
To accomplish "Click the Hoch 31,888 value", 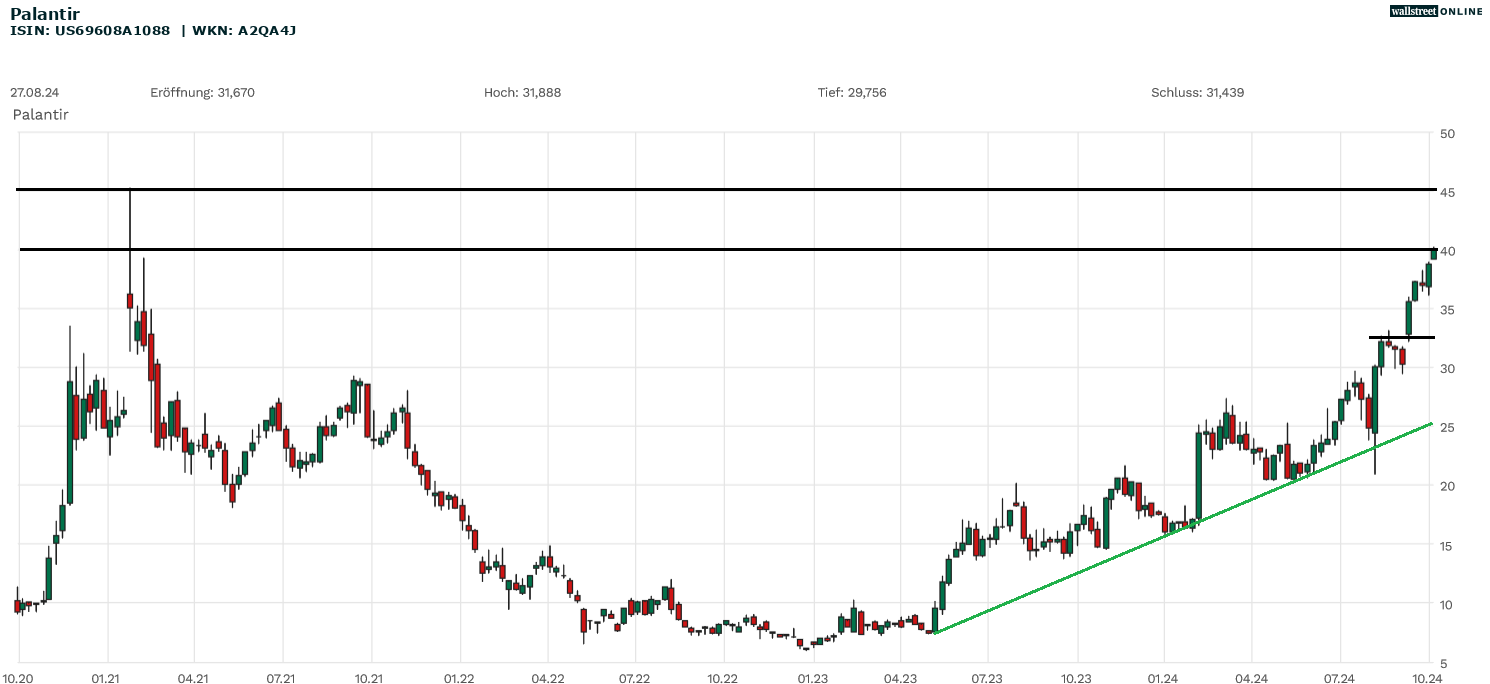I will tap(522, 92).
